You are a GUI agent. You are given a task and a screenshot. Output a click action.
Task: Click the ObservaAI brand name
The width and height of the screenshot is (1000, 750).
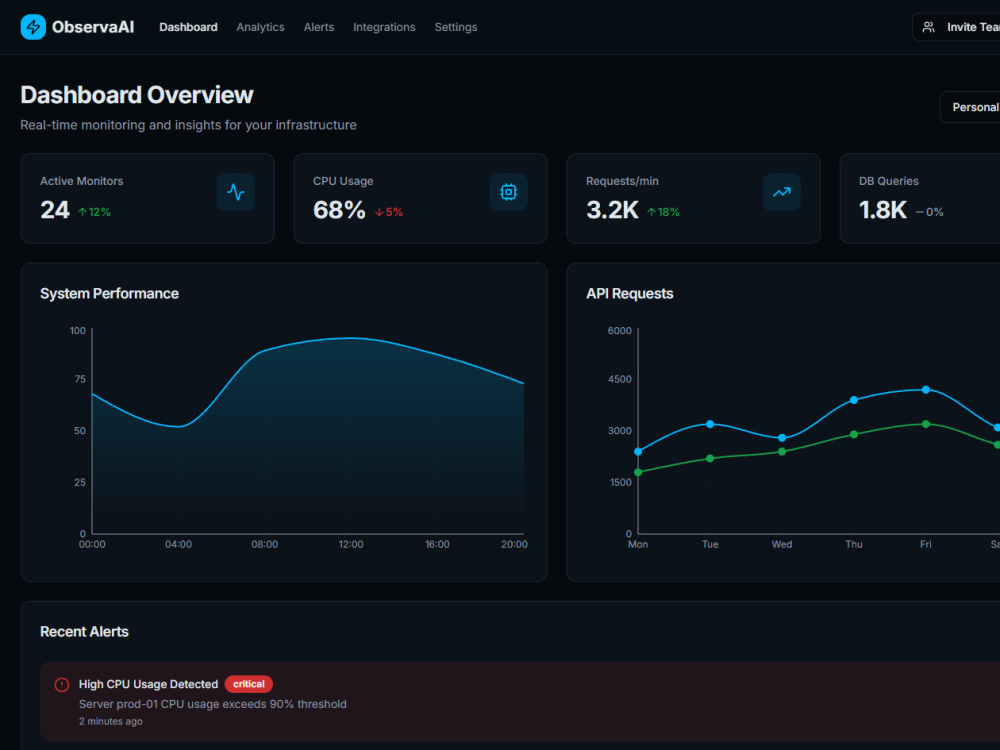point(93,27)
